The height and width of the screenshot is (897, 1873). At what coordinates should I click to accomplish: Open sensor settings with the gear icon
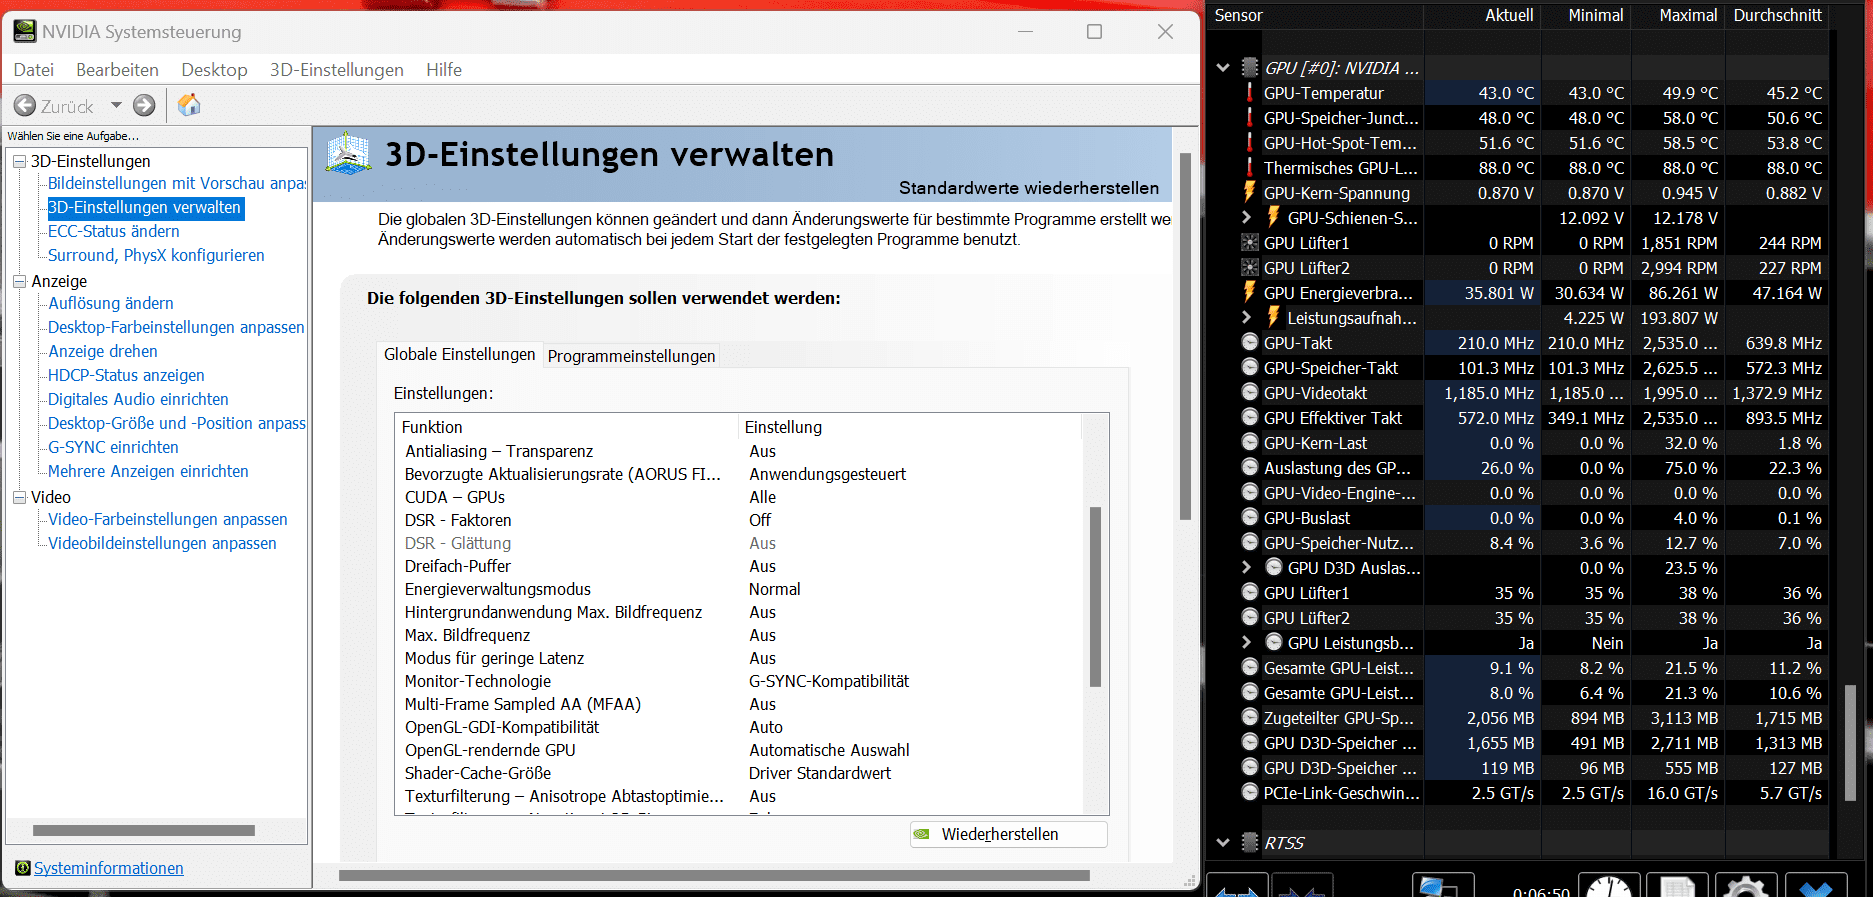(1746, 886)
